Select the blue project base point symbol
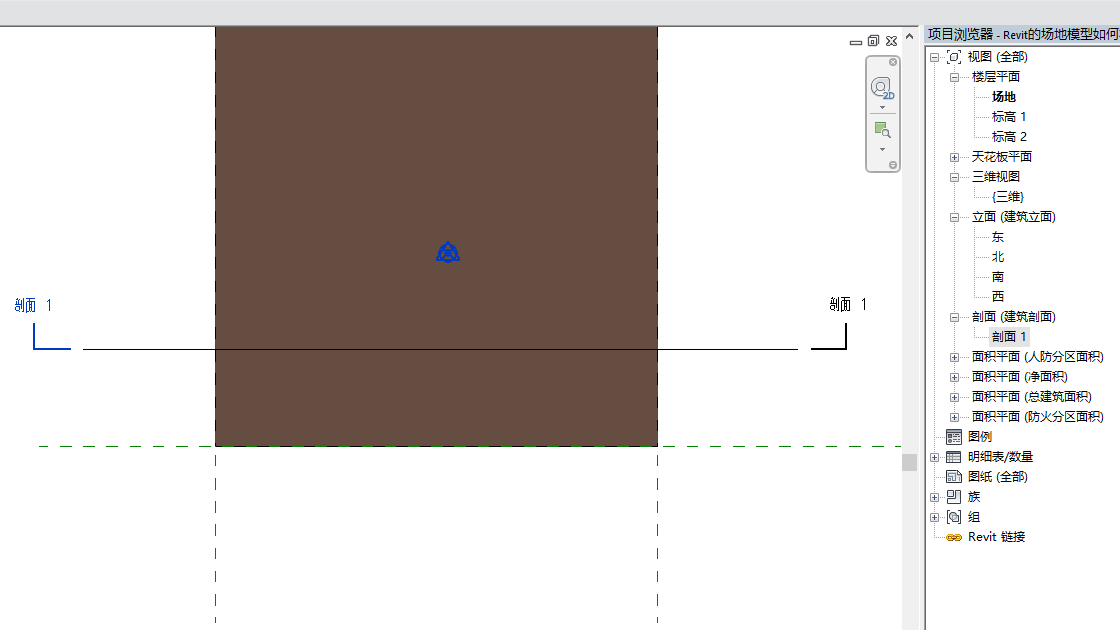The height and width of the screenshot is (630, 1120). 448,252
